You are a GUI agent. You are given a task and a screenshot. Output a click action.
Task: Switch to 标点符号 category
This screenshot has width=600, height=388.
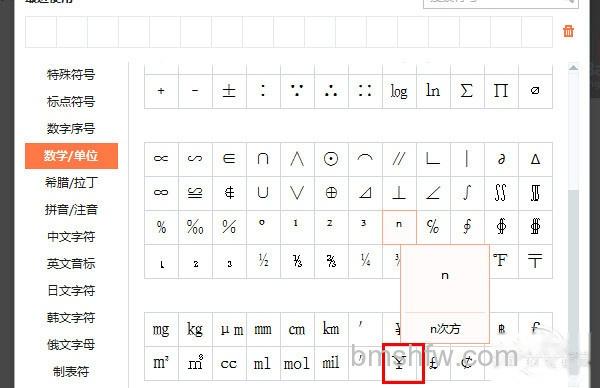[71, 101]
